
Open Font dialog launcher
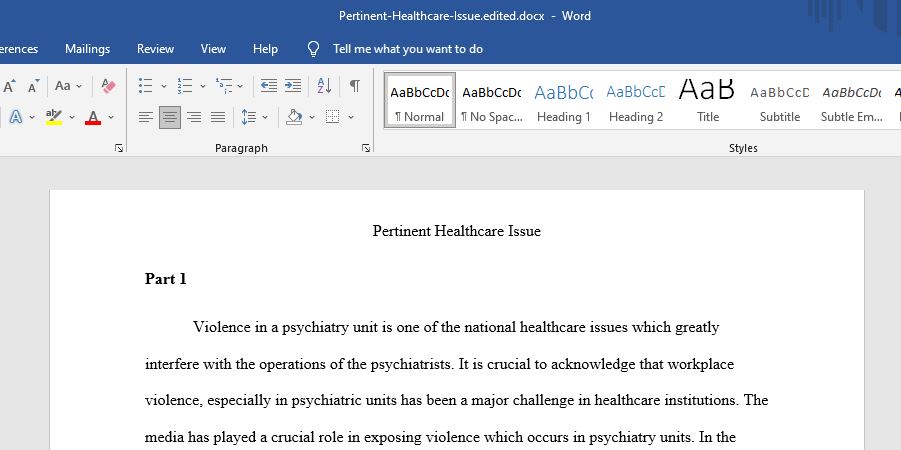click(119, 148)
